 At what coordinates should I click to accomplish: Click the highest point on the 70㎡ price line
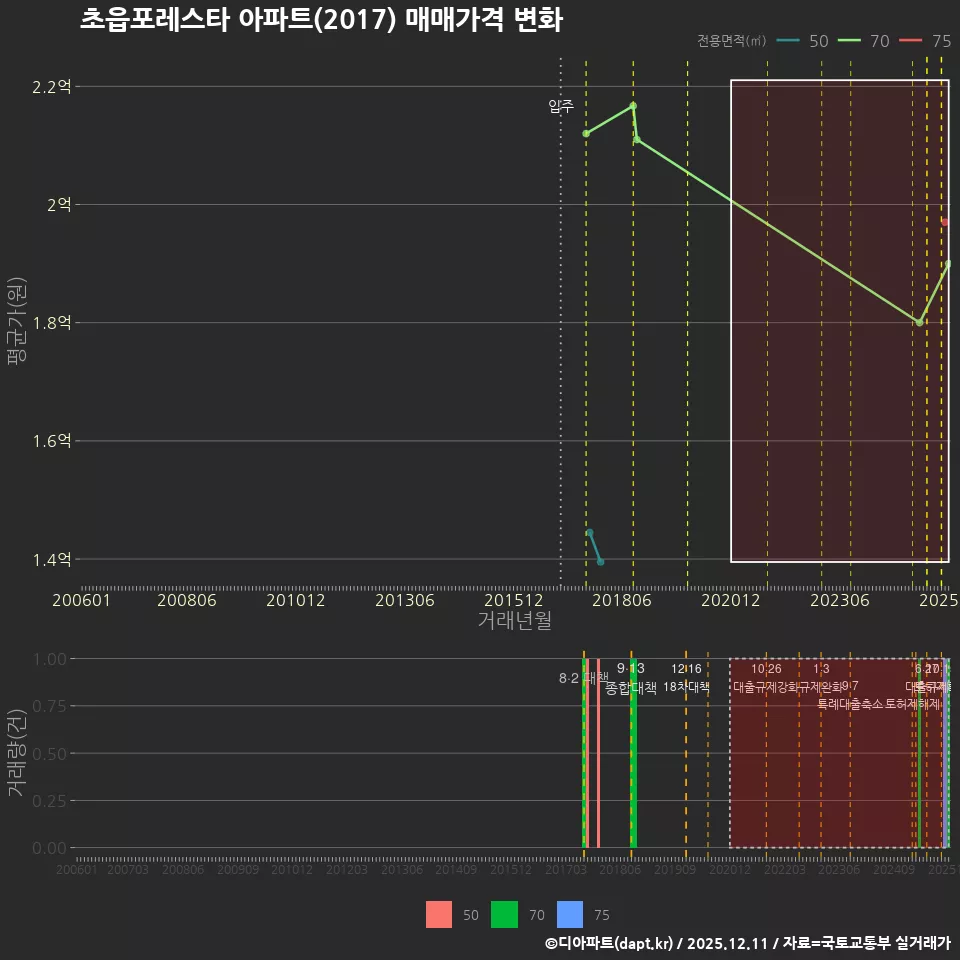(x=633, y=104)
